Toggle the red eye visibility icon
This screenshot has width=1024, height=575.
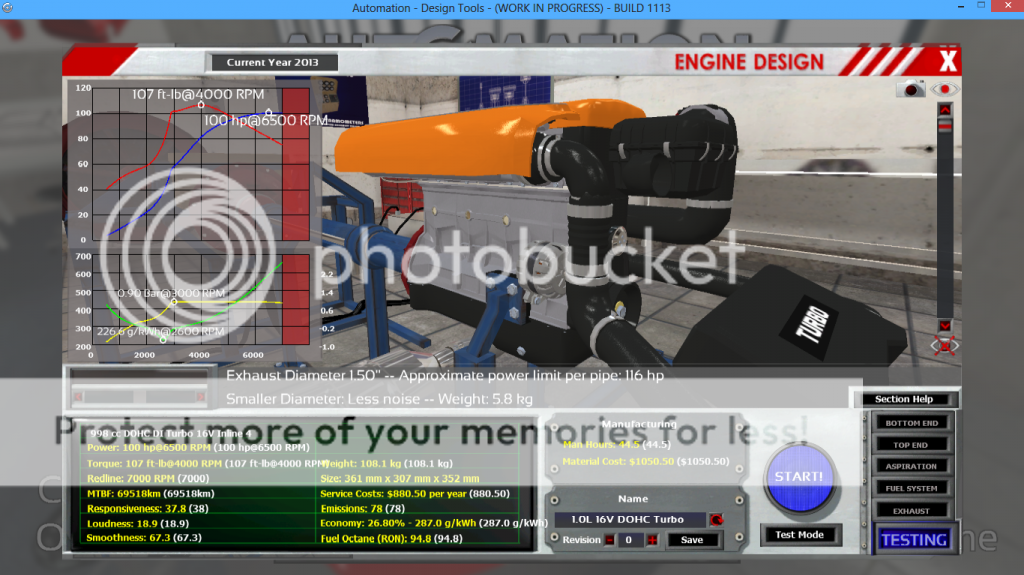944,89
